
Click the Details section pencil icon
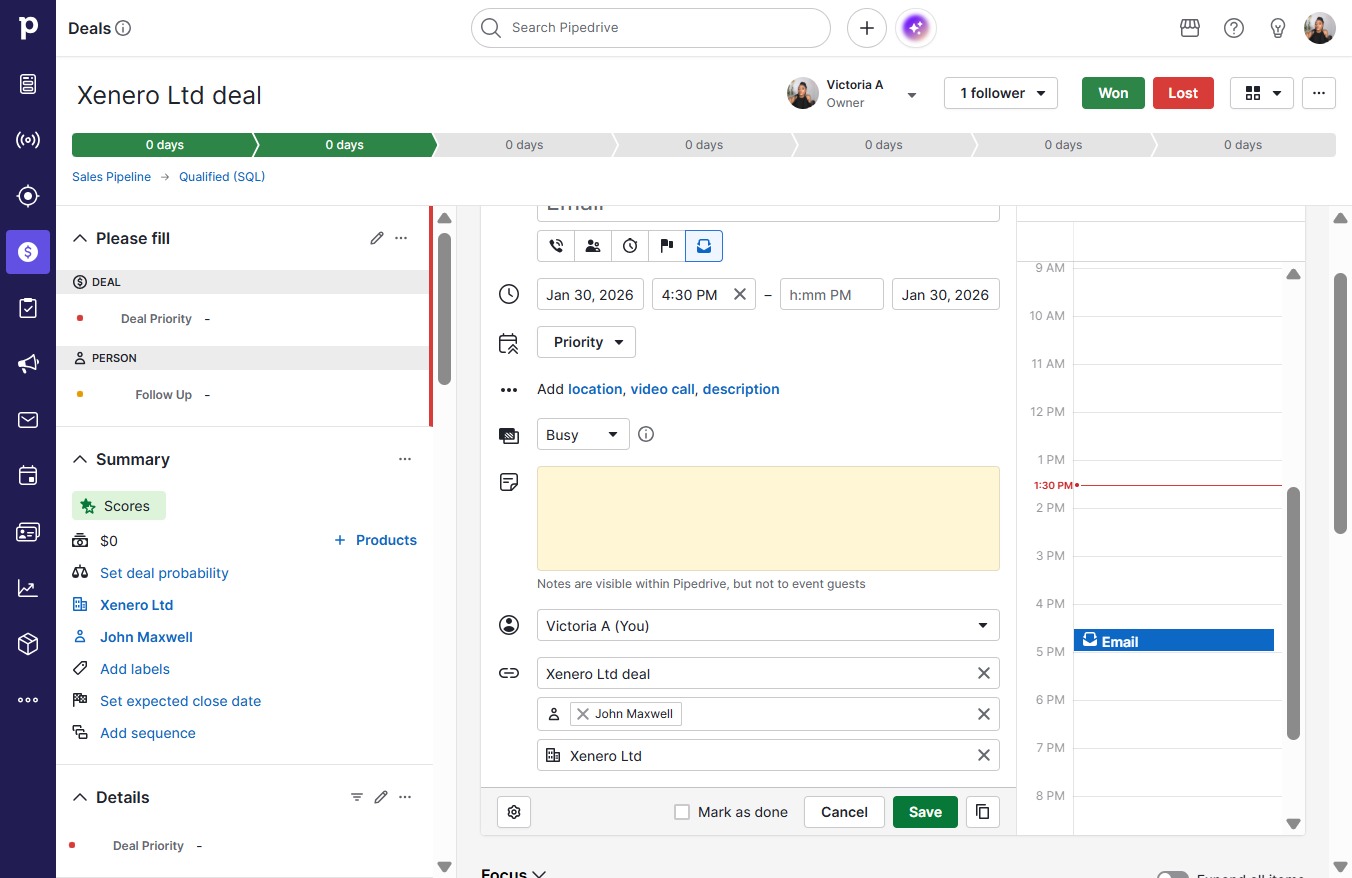click(381, 797)
